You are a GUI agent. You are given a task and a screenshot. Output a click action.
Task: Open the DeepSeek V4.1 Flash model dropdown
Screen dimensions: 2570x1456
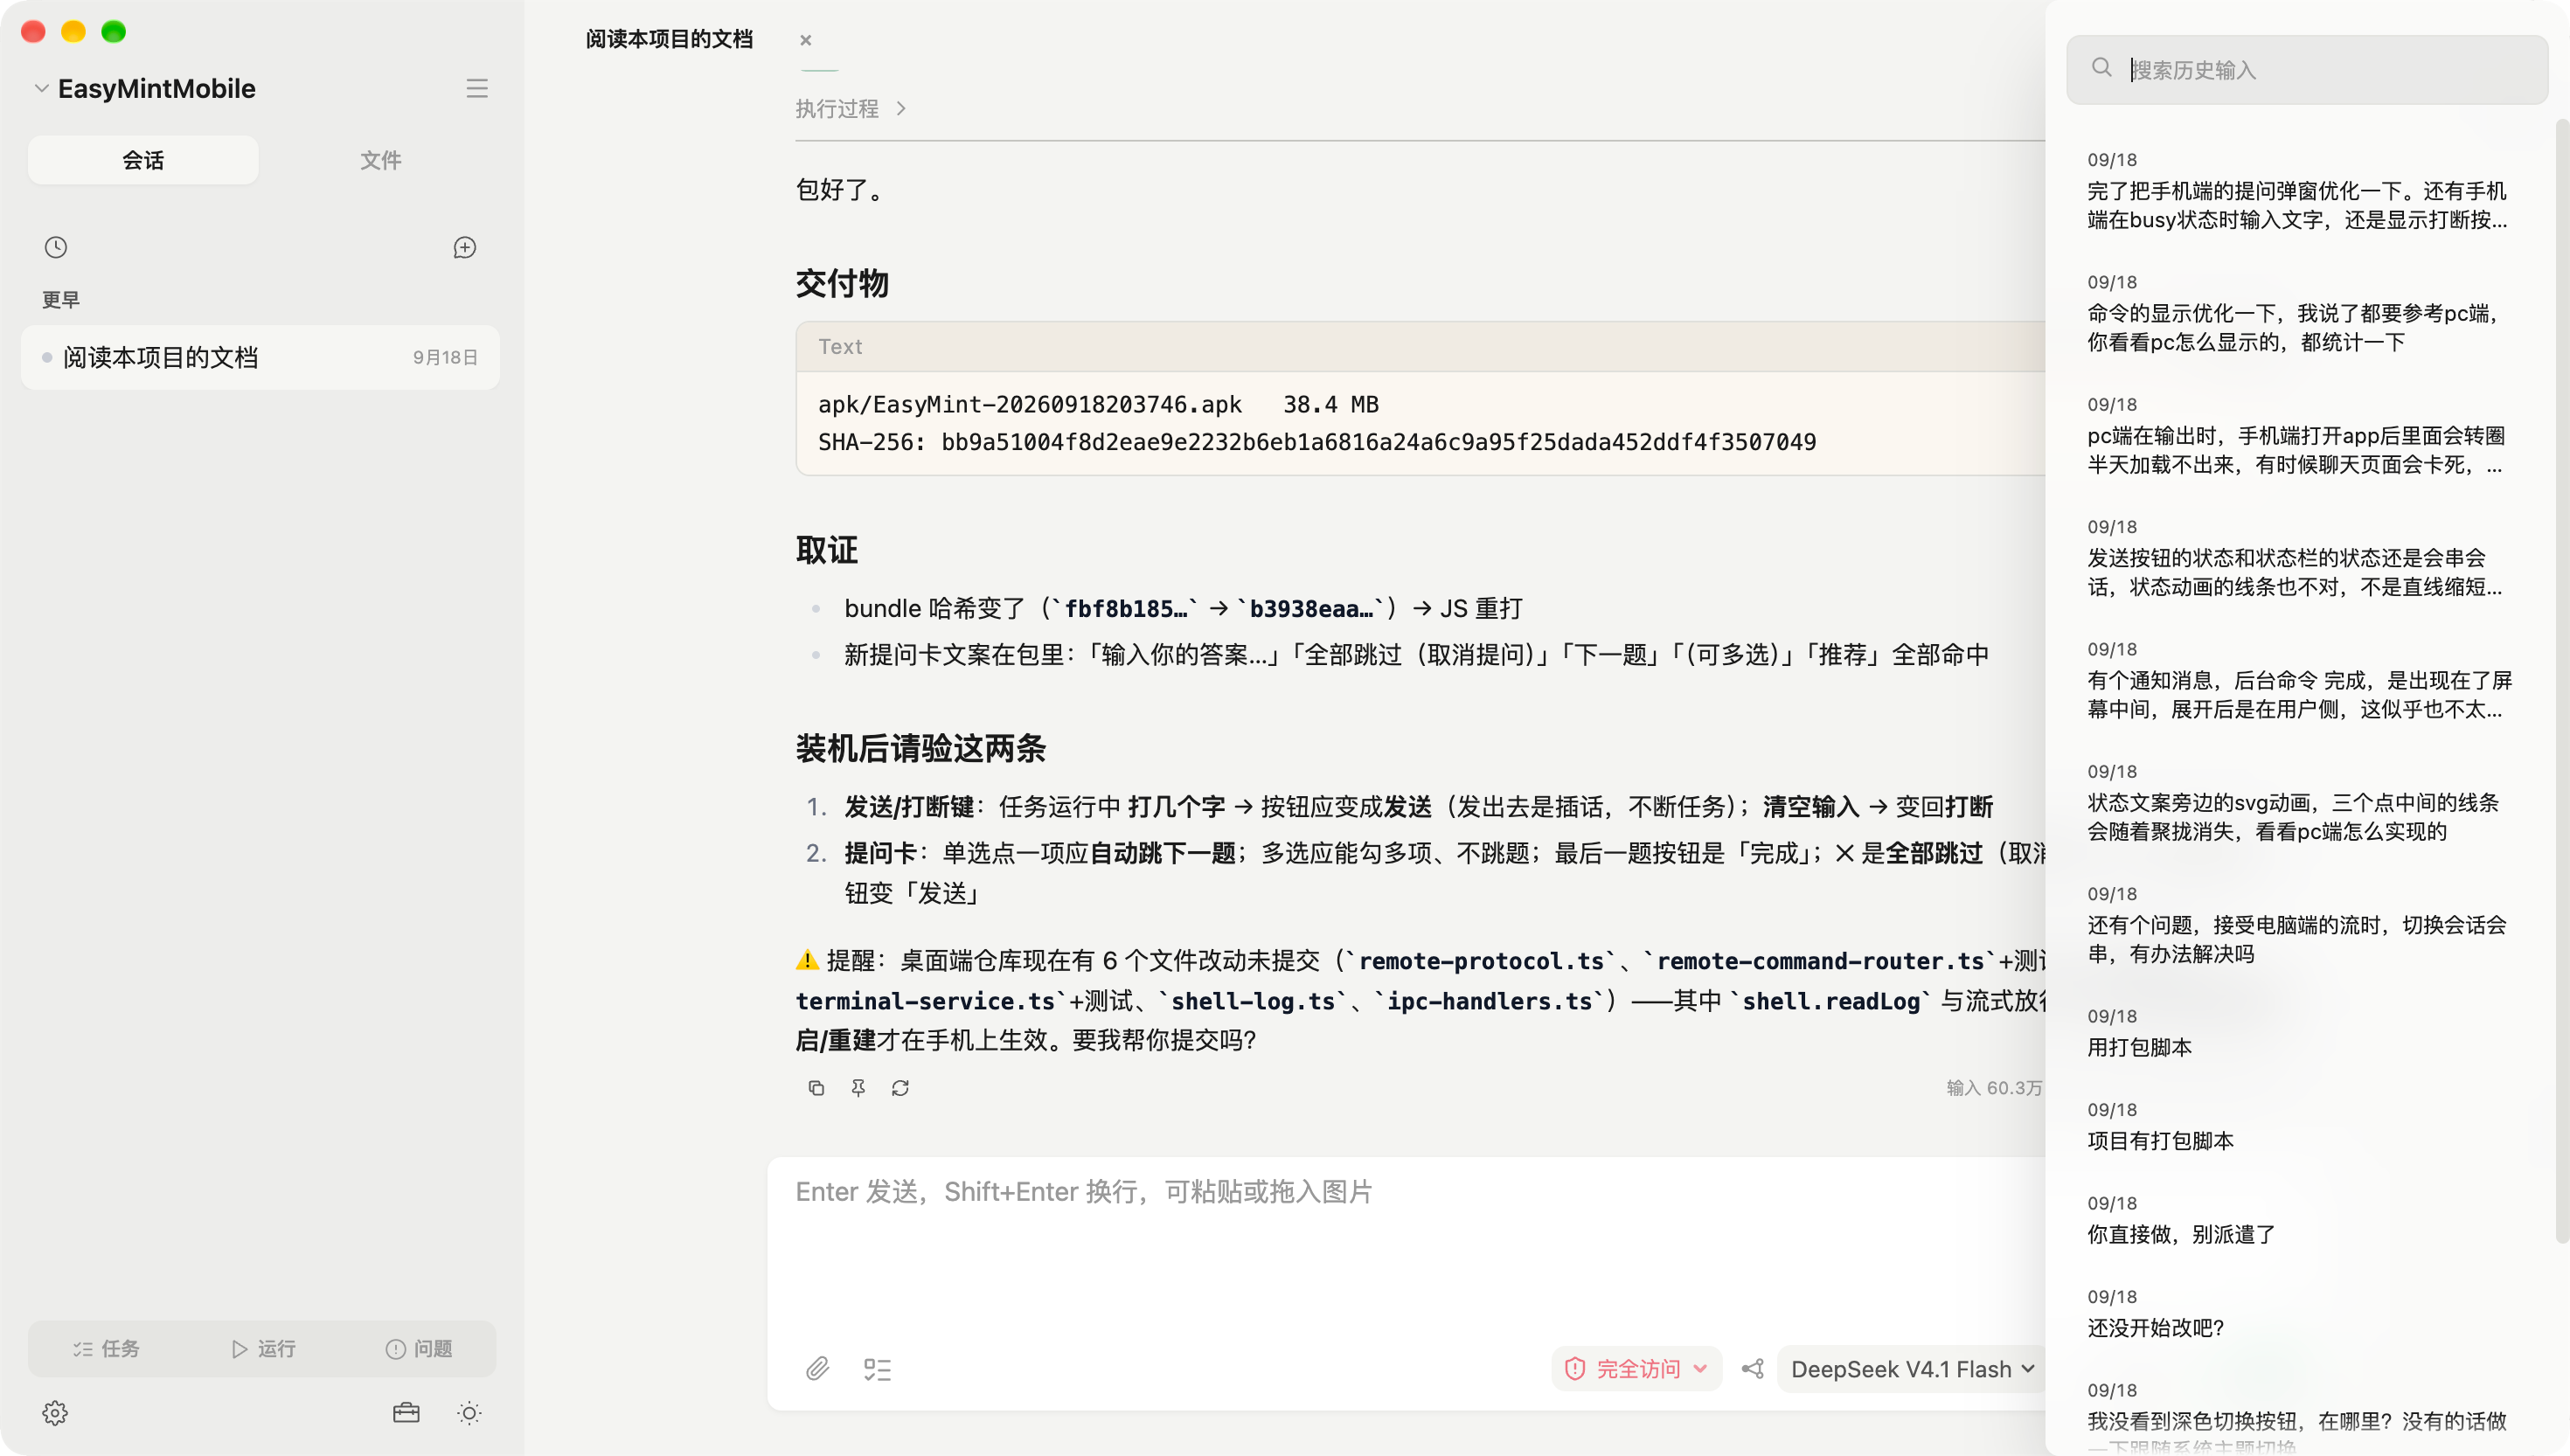pyautogui.click(x=1911, y=1368)
